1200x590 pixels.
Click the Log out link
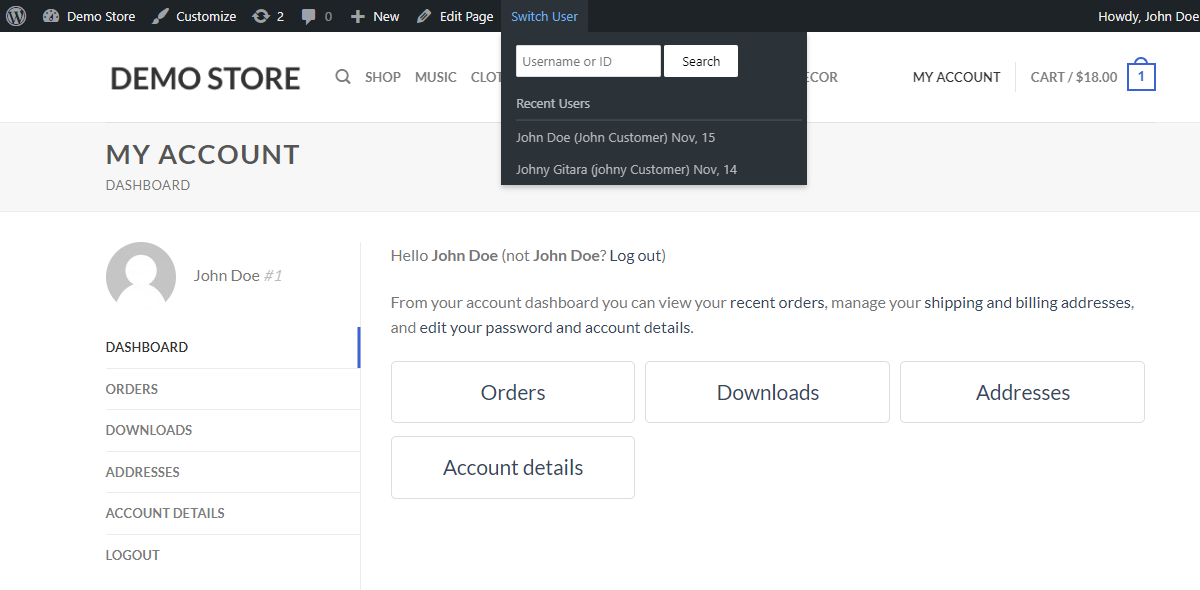[x=635, y=255]
